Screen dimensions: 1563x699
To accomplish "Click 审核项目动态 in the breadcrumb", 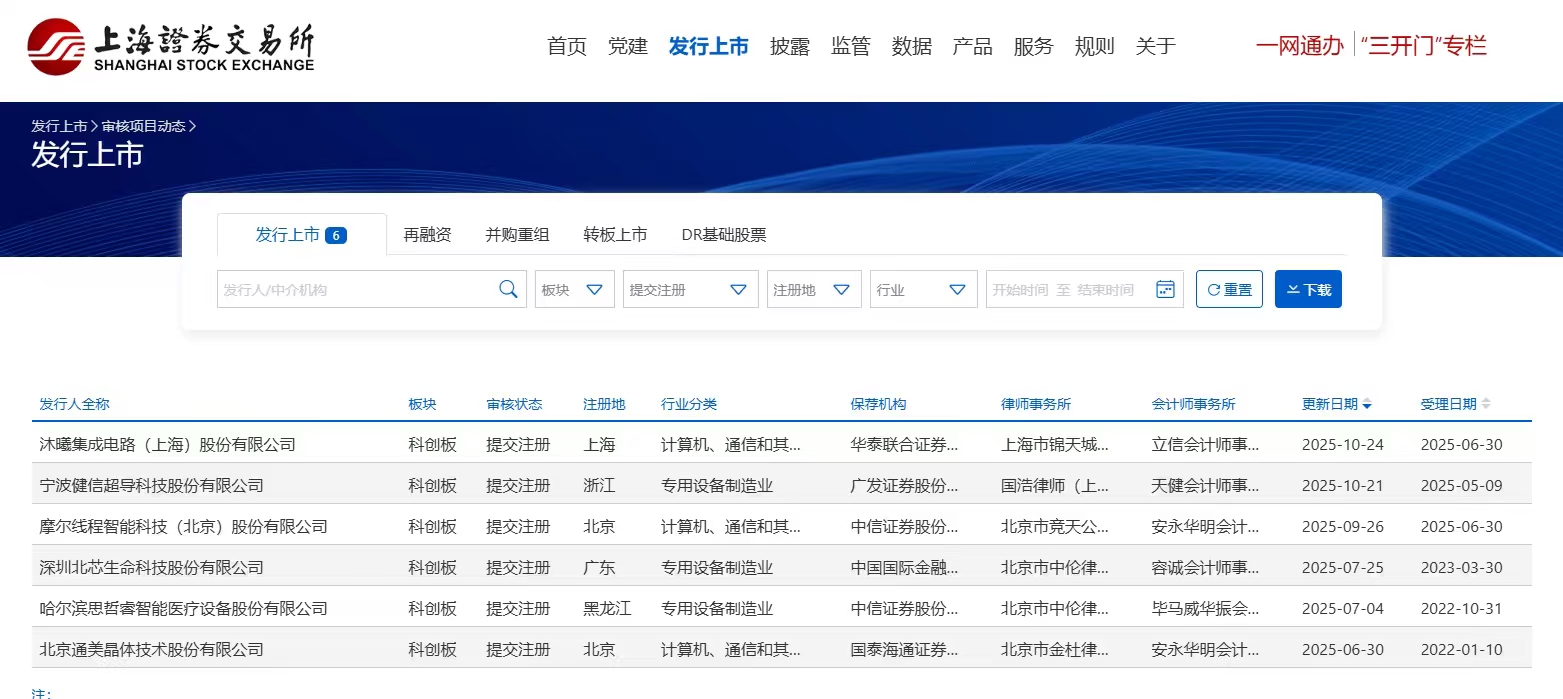I will [144, 126].
